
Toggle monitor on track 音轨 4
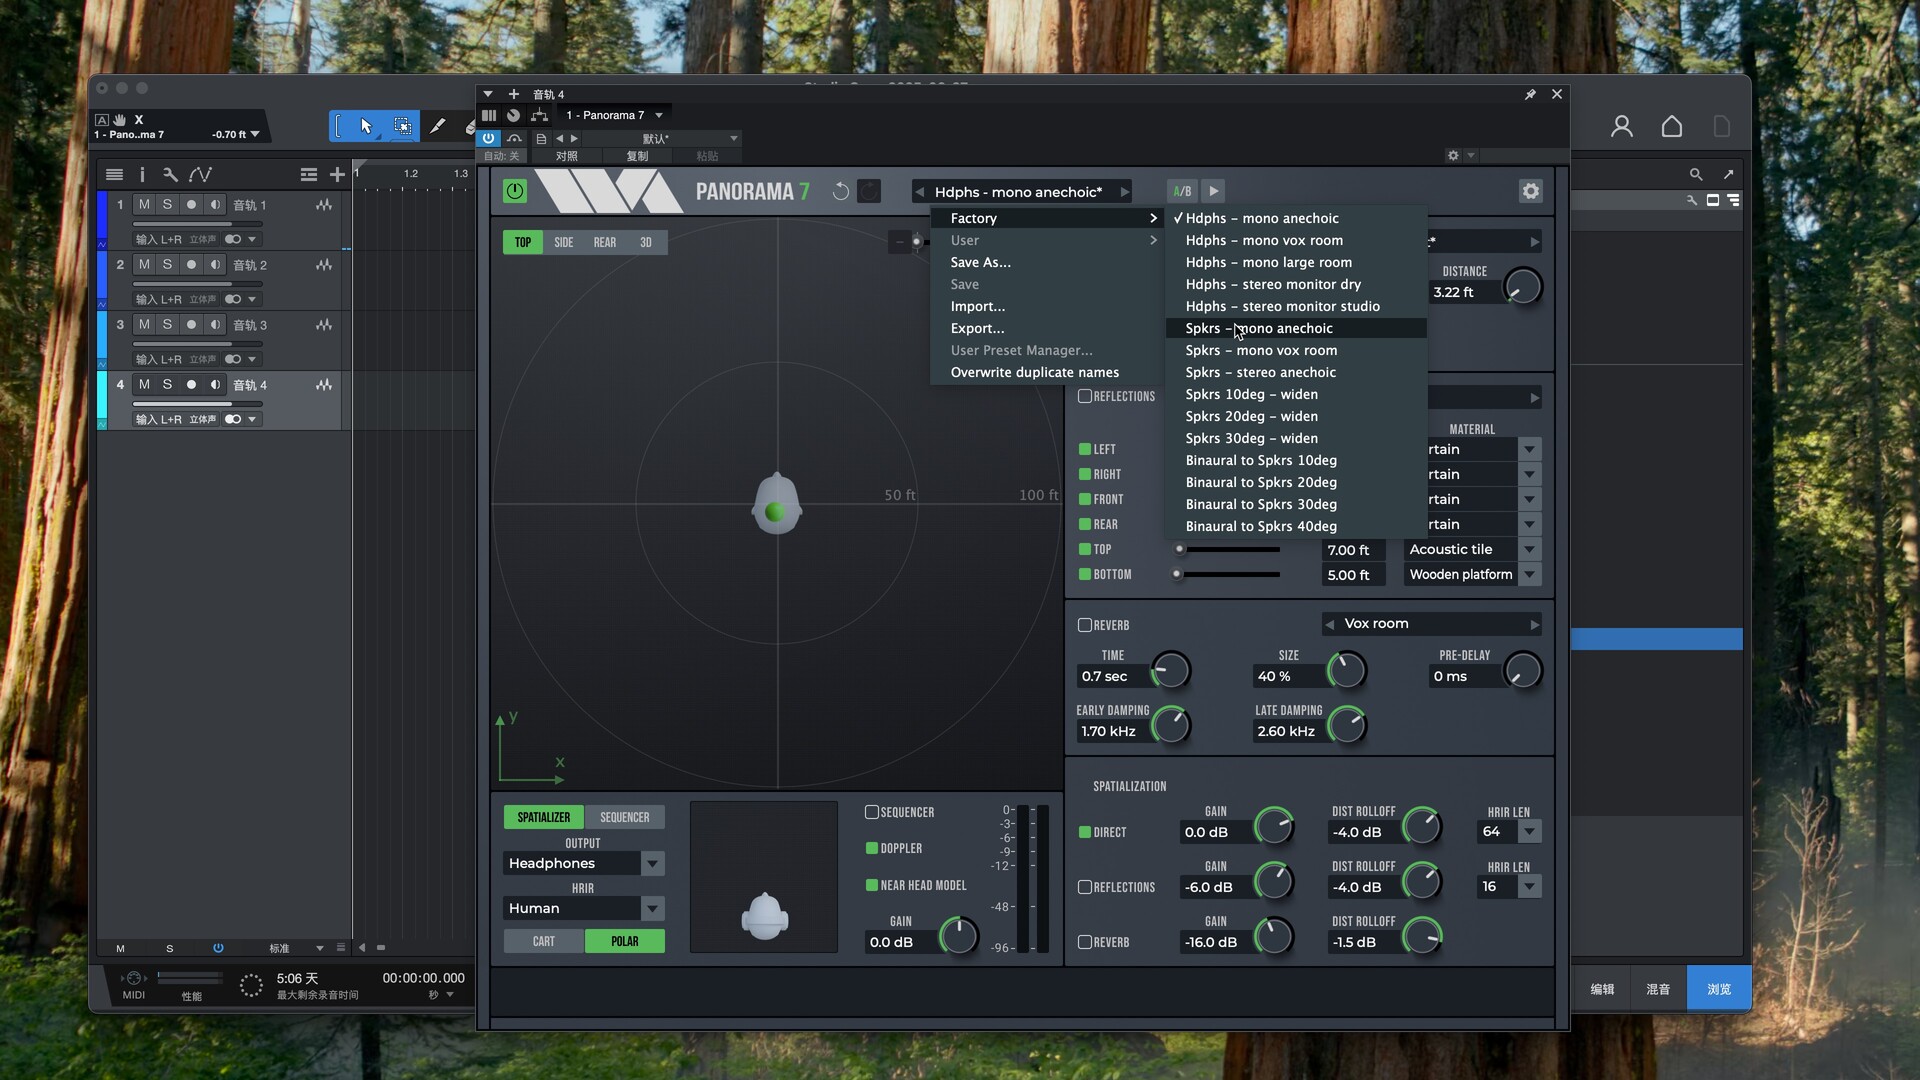pos(215,384)
